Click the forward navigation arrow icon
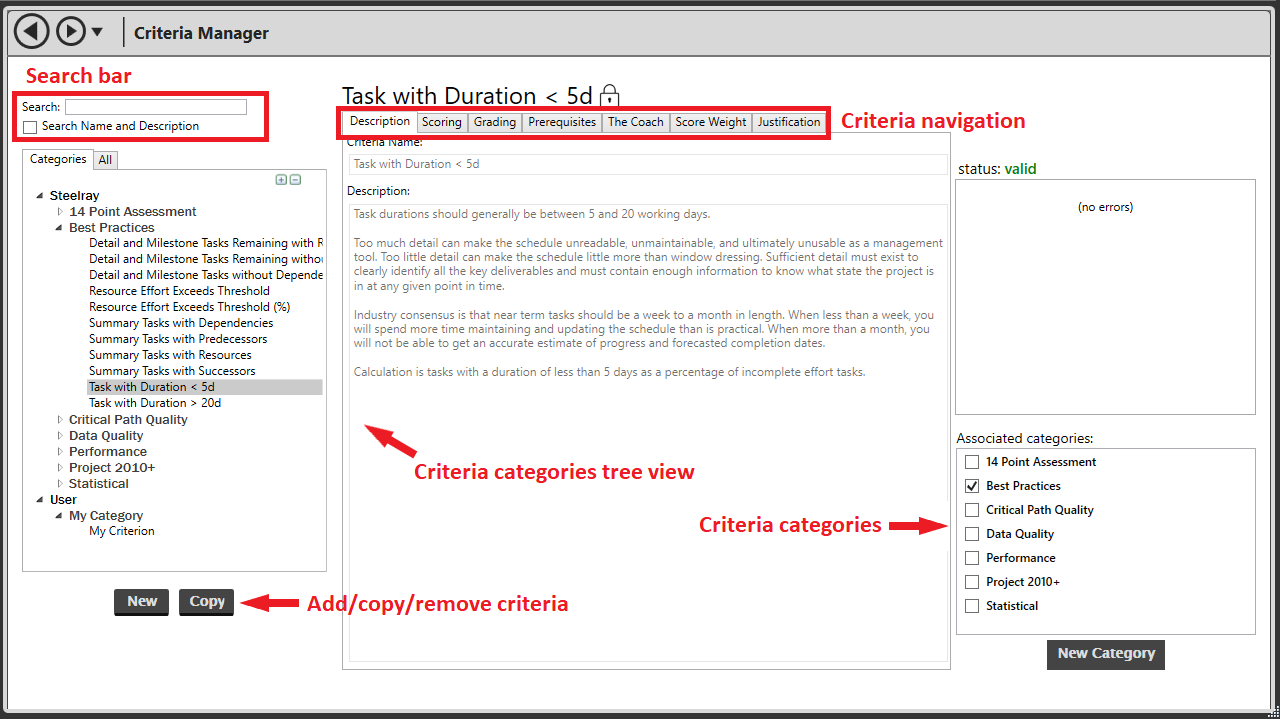The height and width of the screenshot is (719, 1280). (71, 32)
